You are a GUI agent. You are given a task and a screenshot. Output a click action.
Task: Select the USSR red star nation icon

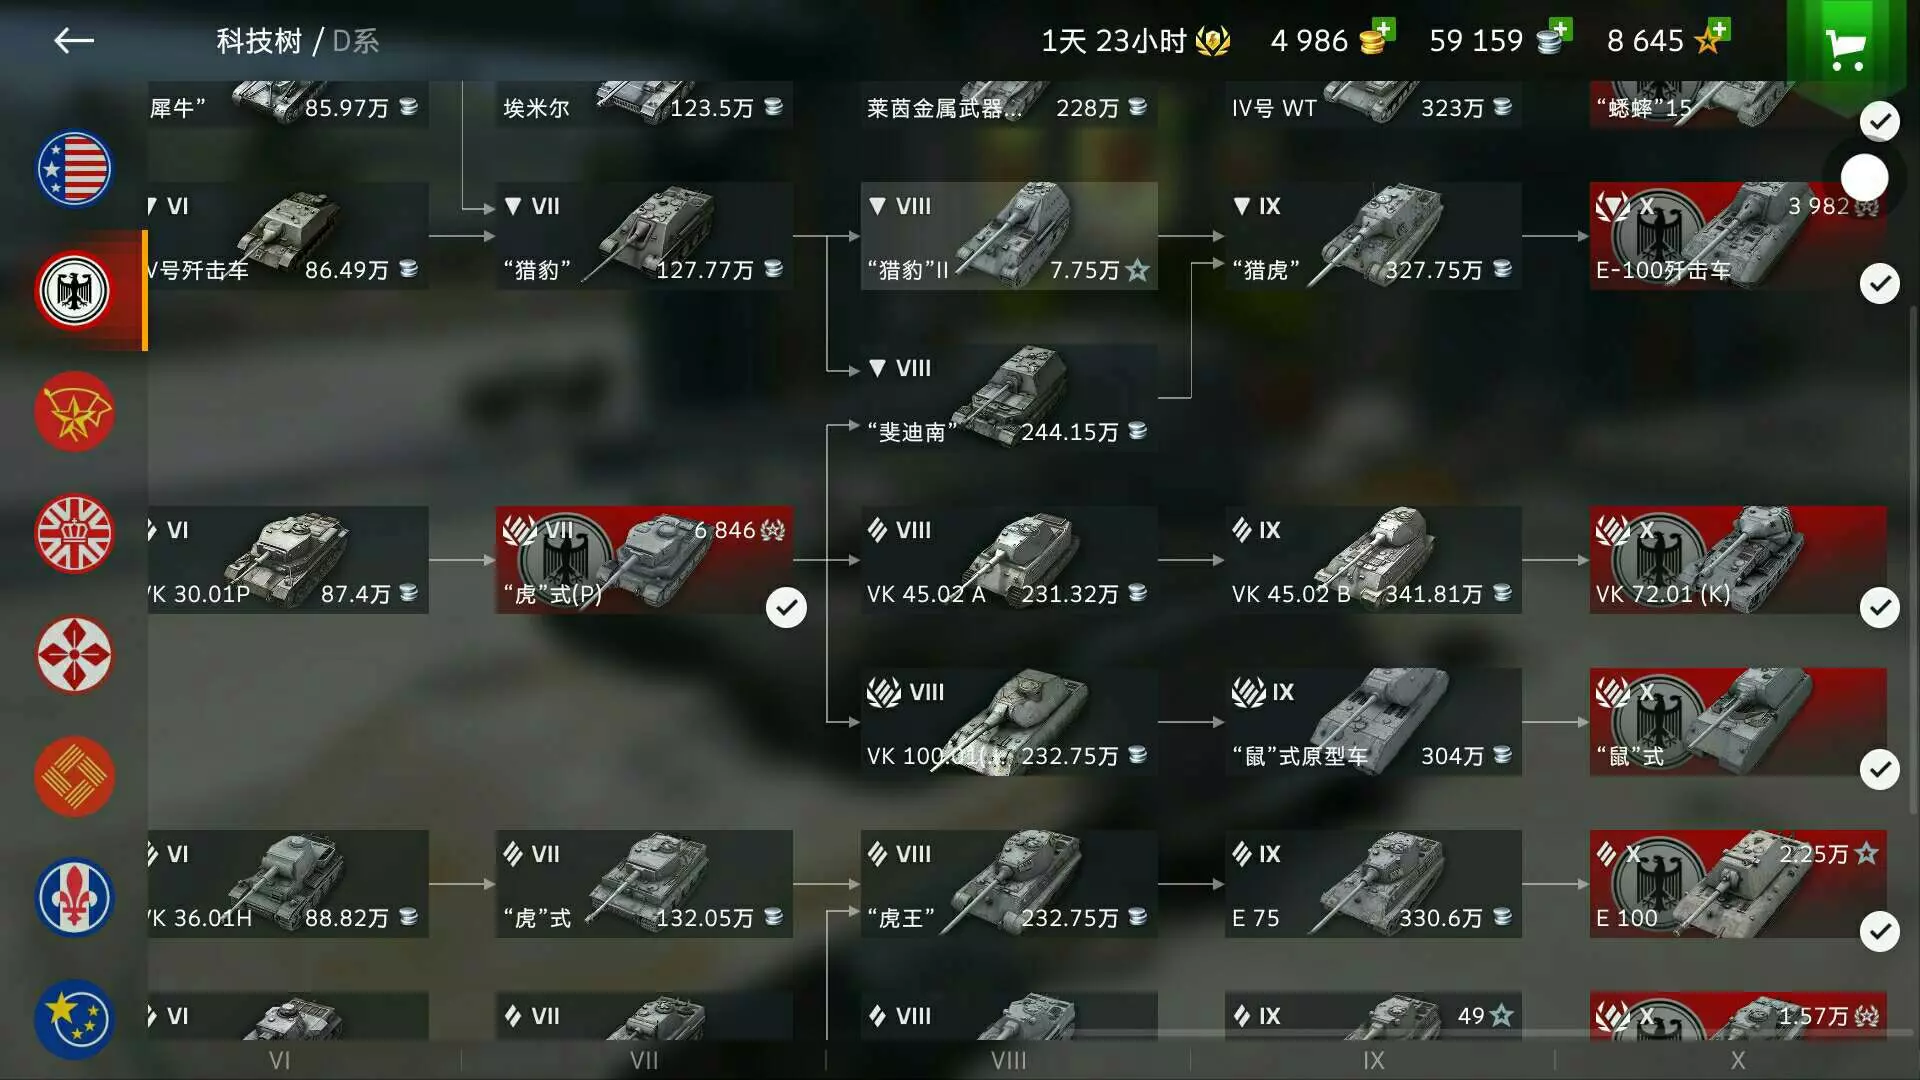click(74, 412)
